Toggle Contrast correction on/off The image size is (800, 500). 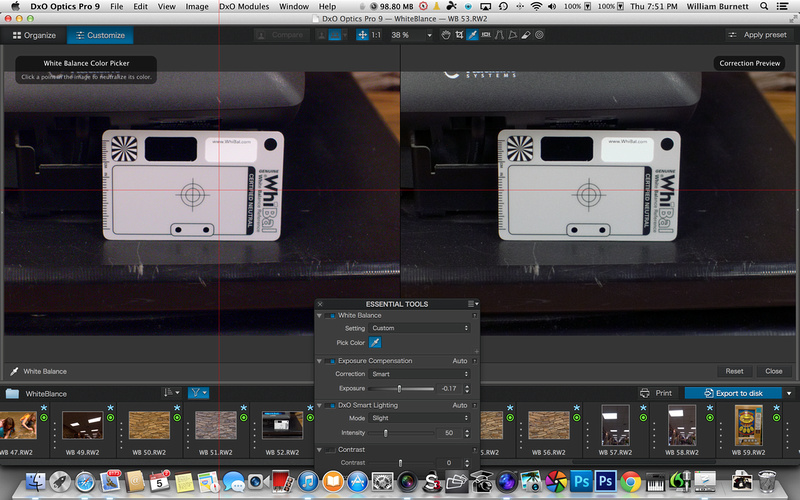330,449
